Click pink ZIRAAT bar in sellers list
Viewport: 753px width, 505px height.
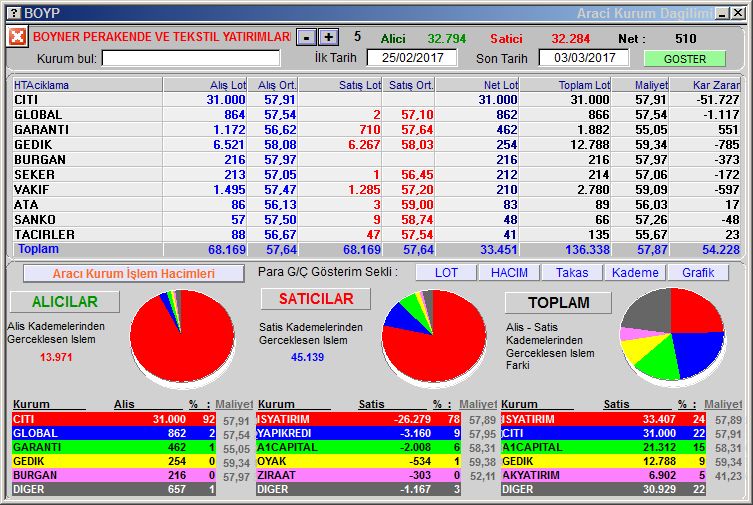coord(358,475)
